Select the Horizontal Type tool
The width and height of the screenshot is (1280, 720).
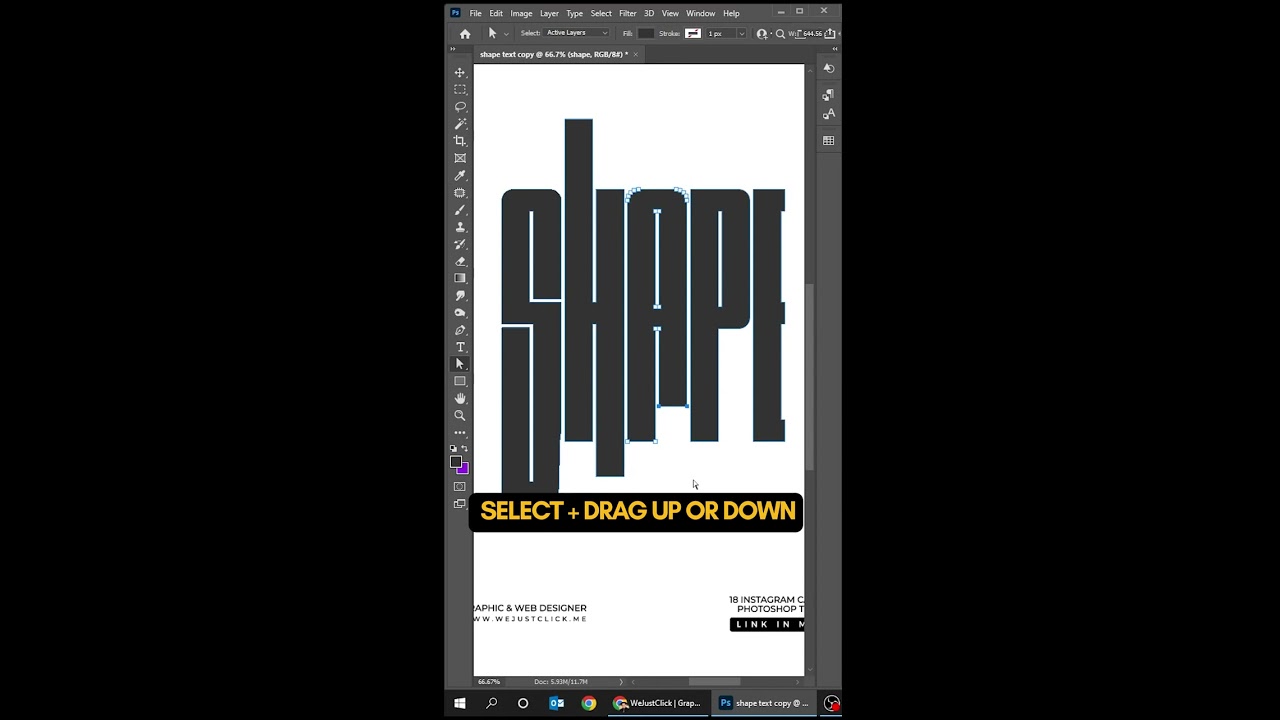click(x=460, y=347)
